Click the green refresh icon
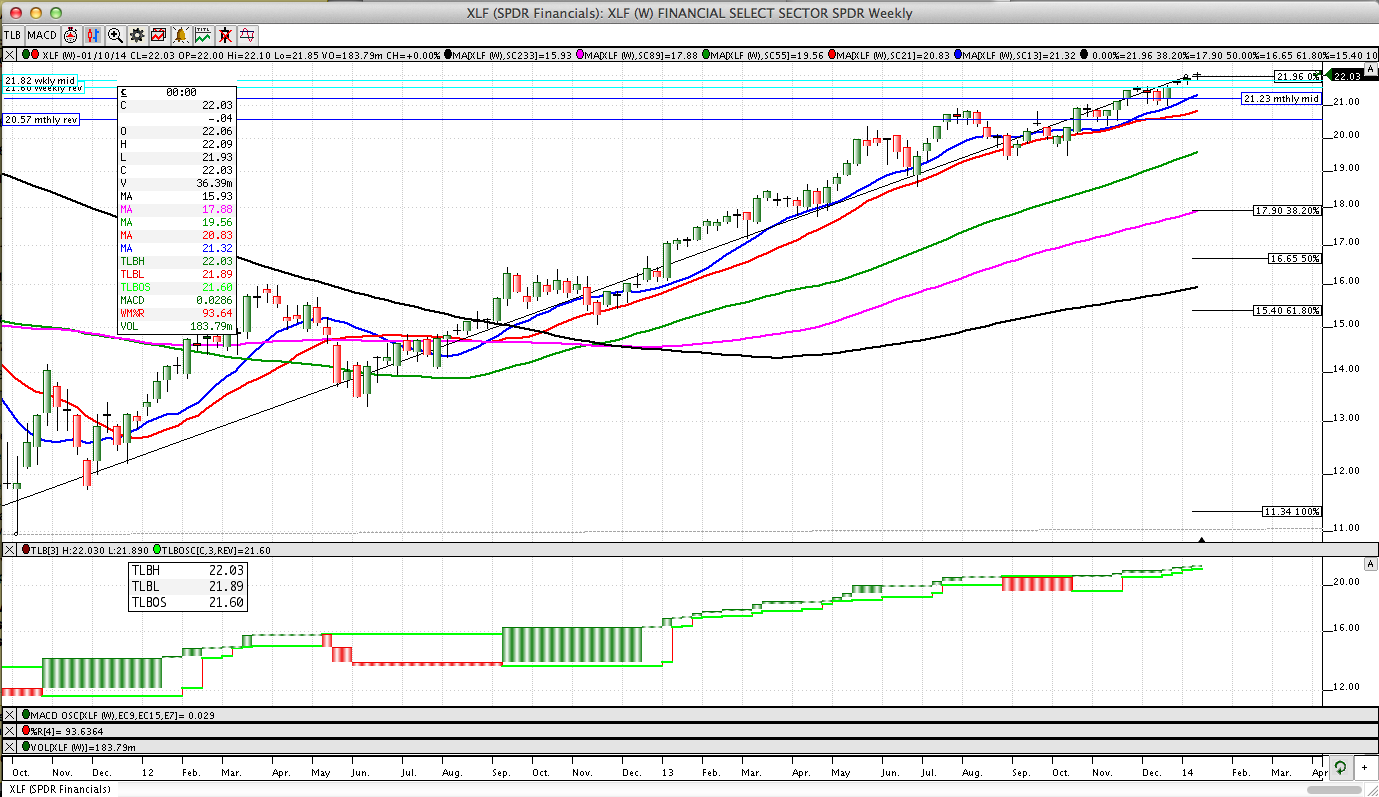The image size is (1379, 797). pos(1340,768)
